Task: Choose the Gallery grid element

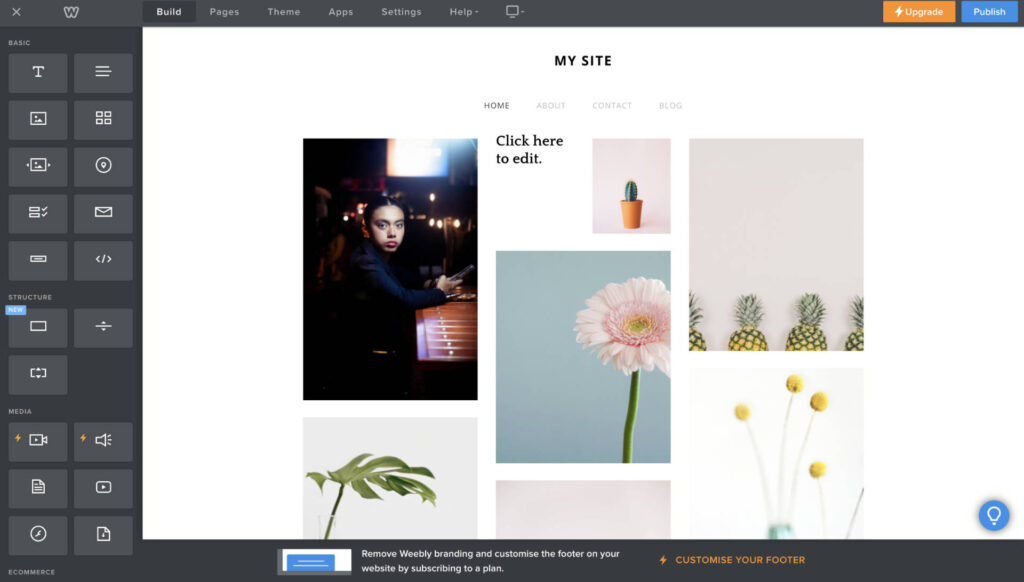Action: tap(103, 119)
